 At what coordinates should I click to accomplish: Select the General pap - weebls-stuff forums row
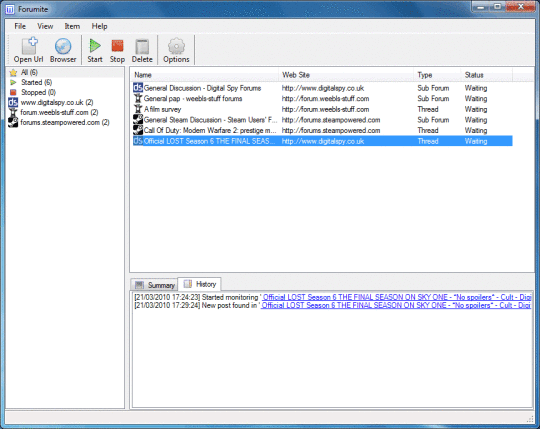[323, 98]
